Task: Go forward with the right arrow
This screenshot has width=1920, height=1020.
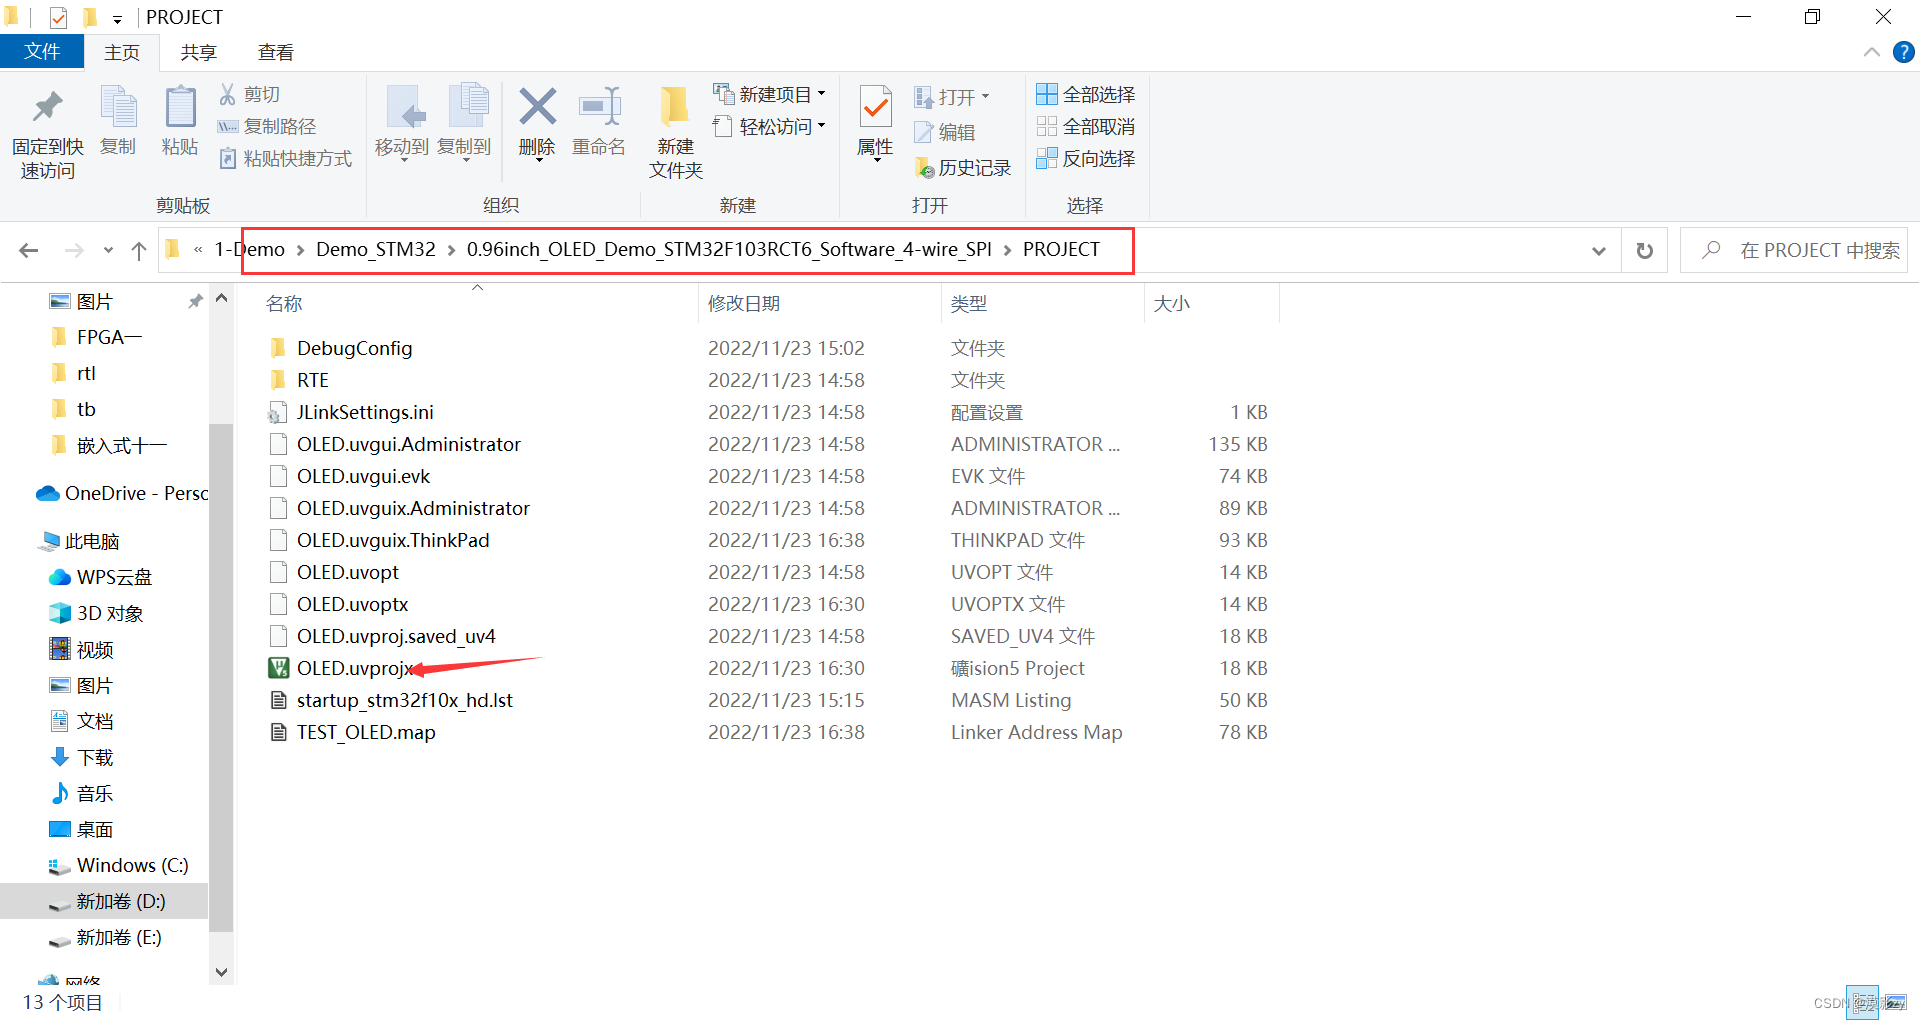Action: pos(74,250)
